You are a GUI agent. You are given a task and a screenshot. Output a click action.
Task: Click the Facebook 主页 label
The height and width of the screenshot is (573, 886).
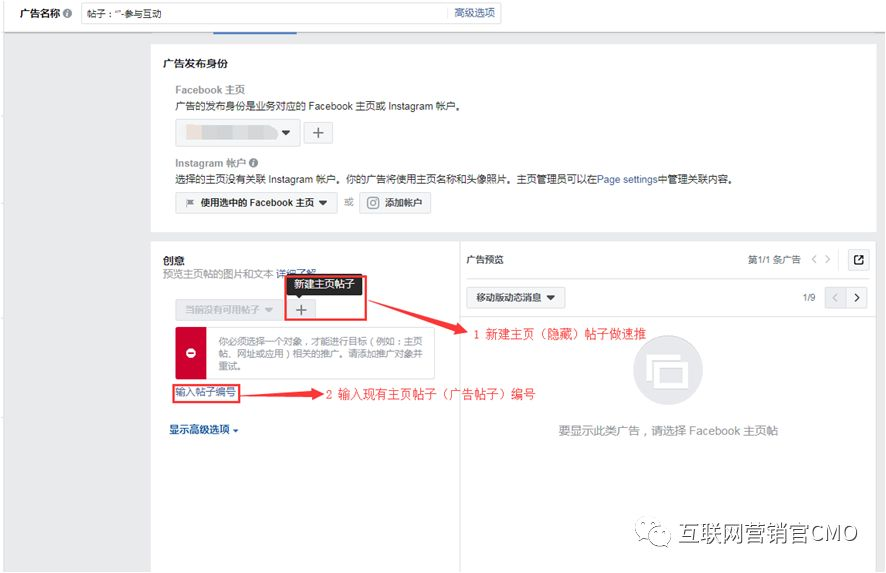[x=210, y=90]
